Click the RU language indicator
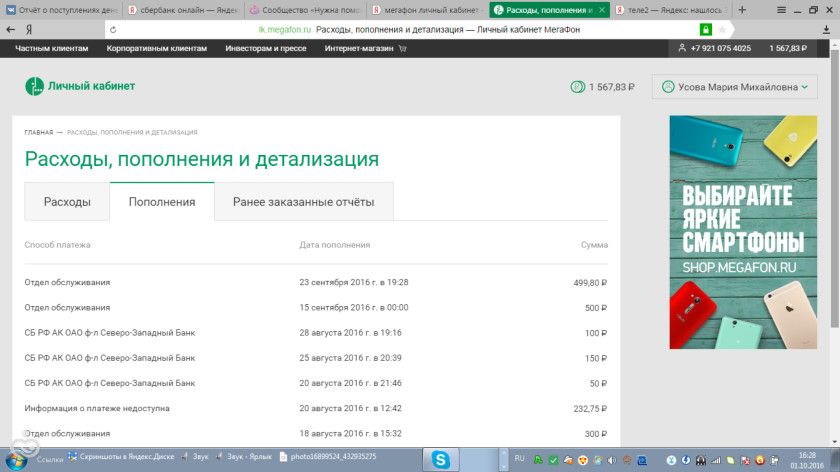 pyautogui.click(x=519, y=459)
